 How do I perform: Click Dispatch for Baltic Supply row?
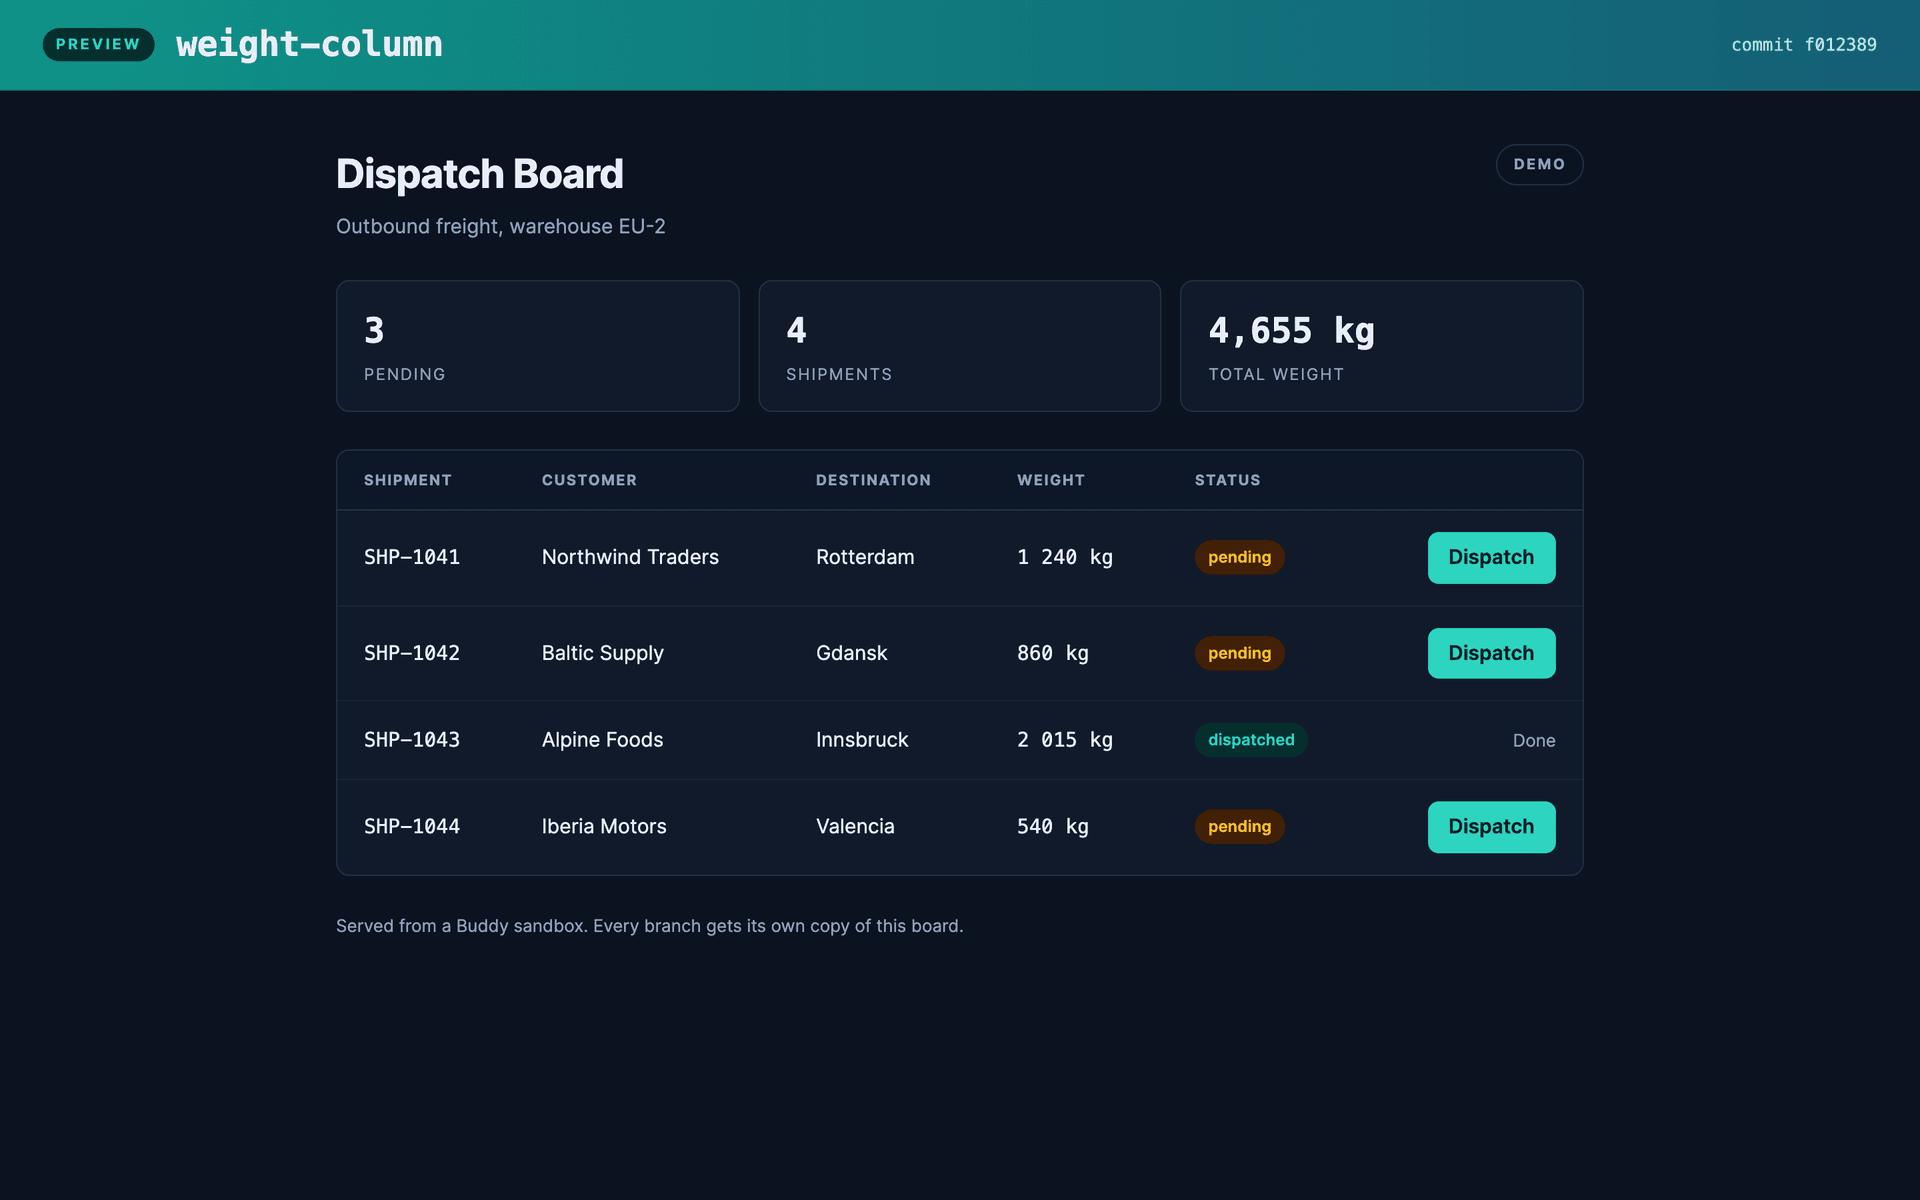tap(1491, 653)
